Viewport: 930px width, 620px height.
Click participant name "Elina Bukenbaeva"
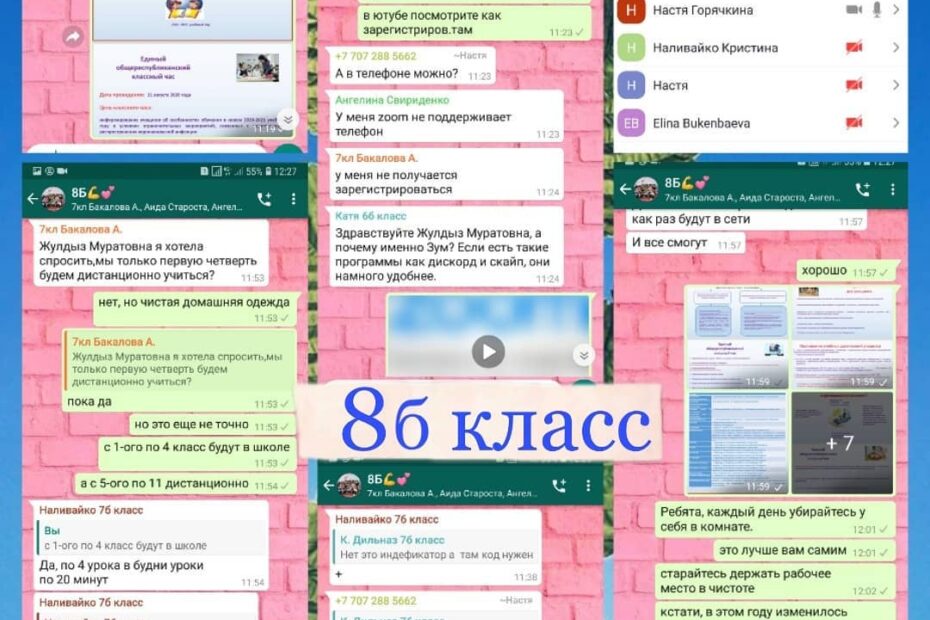tap(701, 123)
